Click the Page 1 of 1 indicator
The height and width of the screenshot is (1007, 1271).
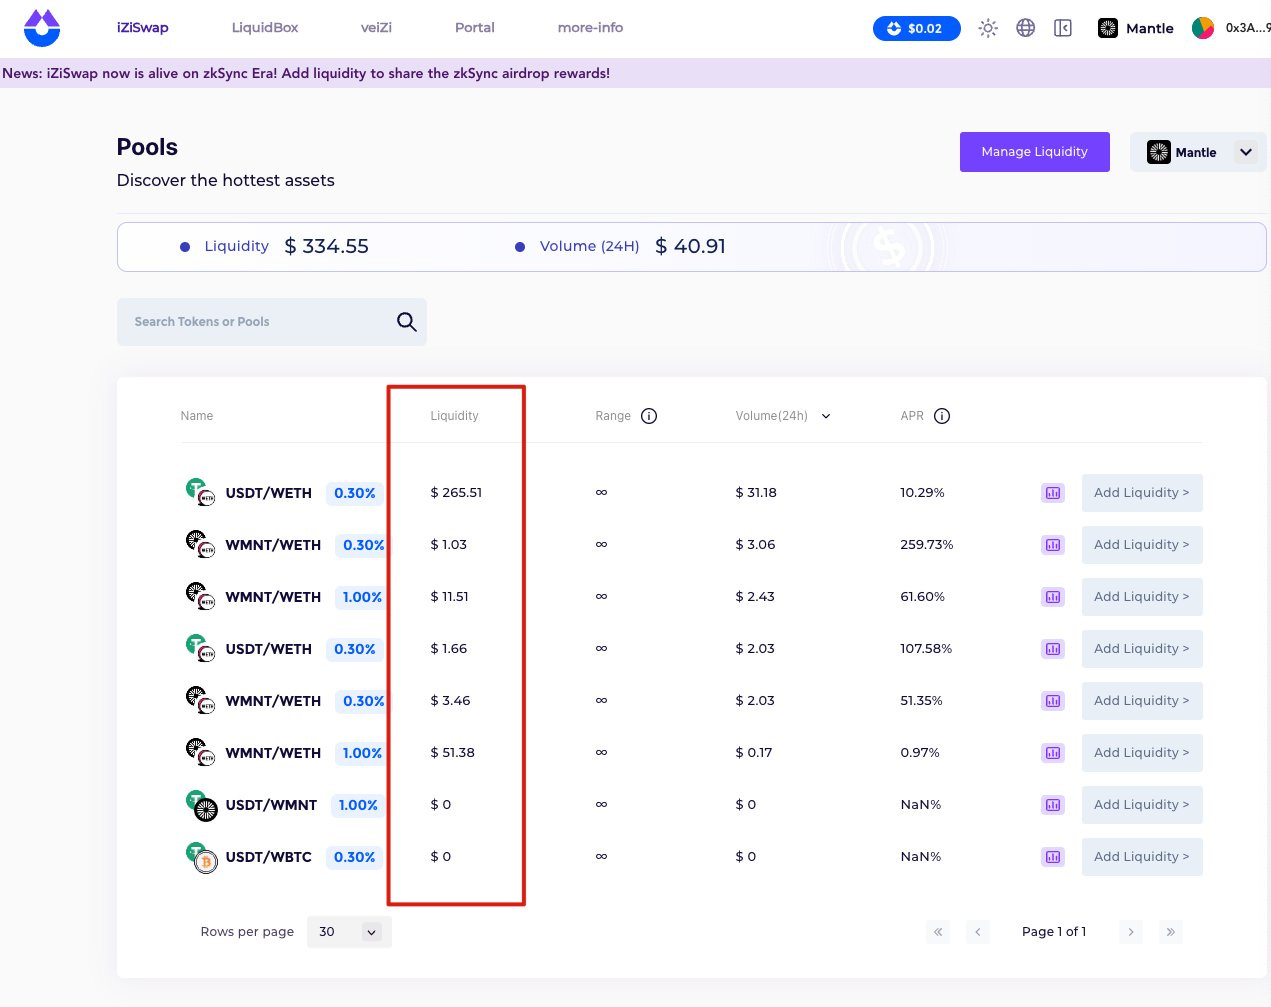1054,932
